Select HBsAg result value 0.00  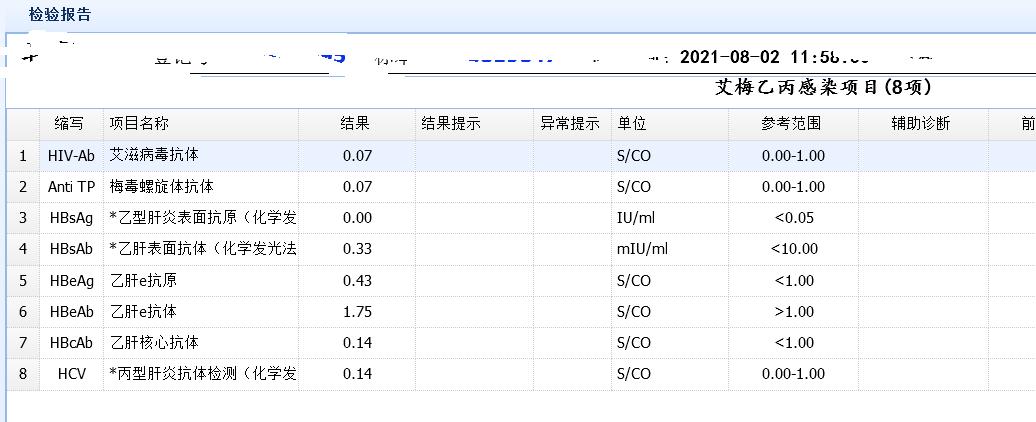point(357,218)
